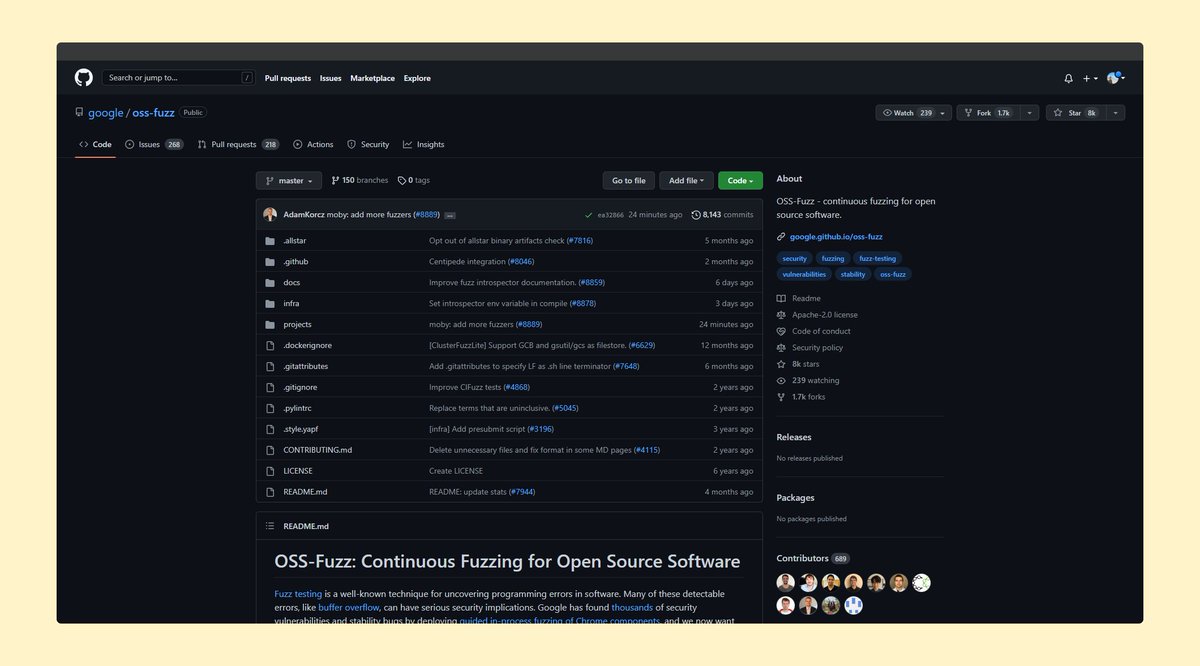Open the master branch selector
The width and height of the screenshot is (1200, 666).
tap(288, 180)
